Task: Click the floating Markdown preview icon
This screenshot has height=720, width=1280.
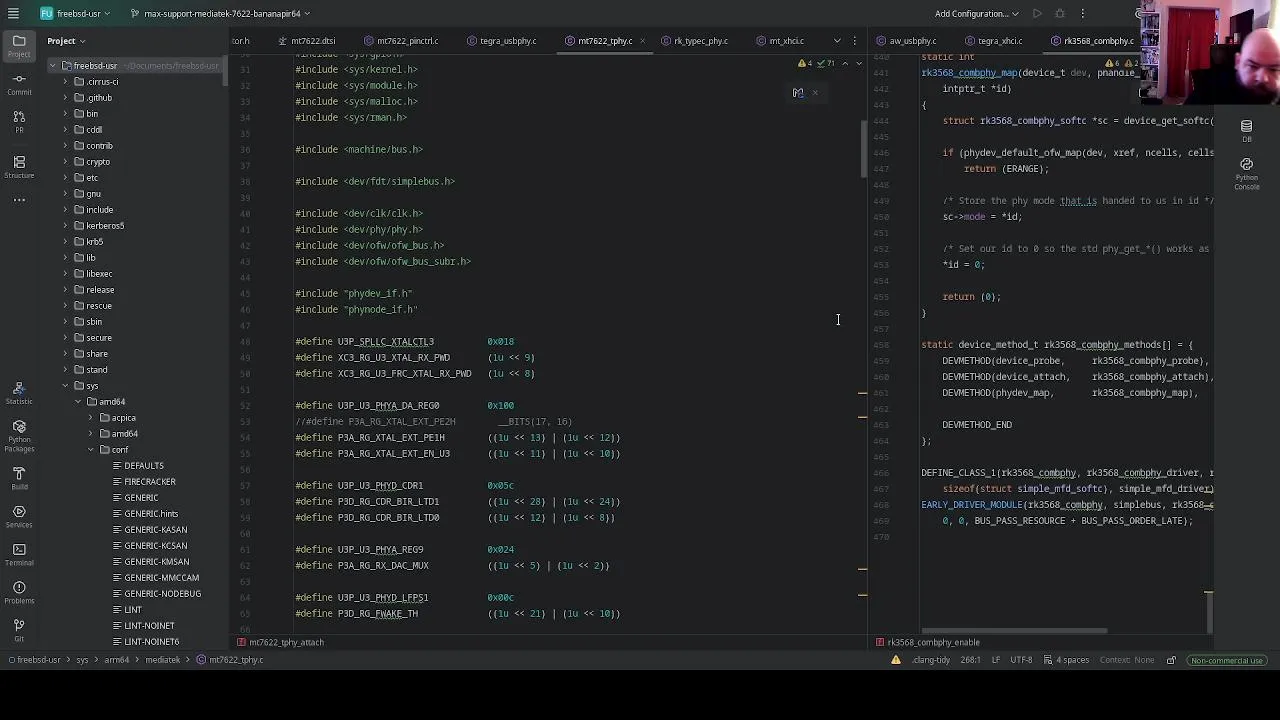Action: tap(797, 93)
